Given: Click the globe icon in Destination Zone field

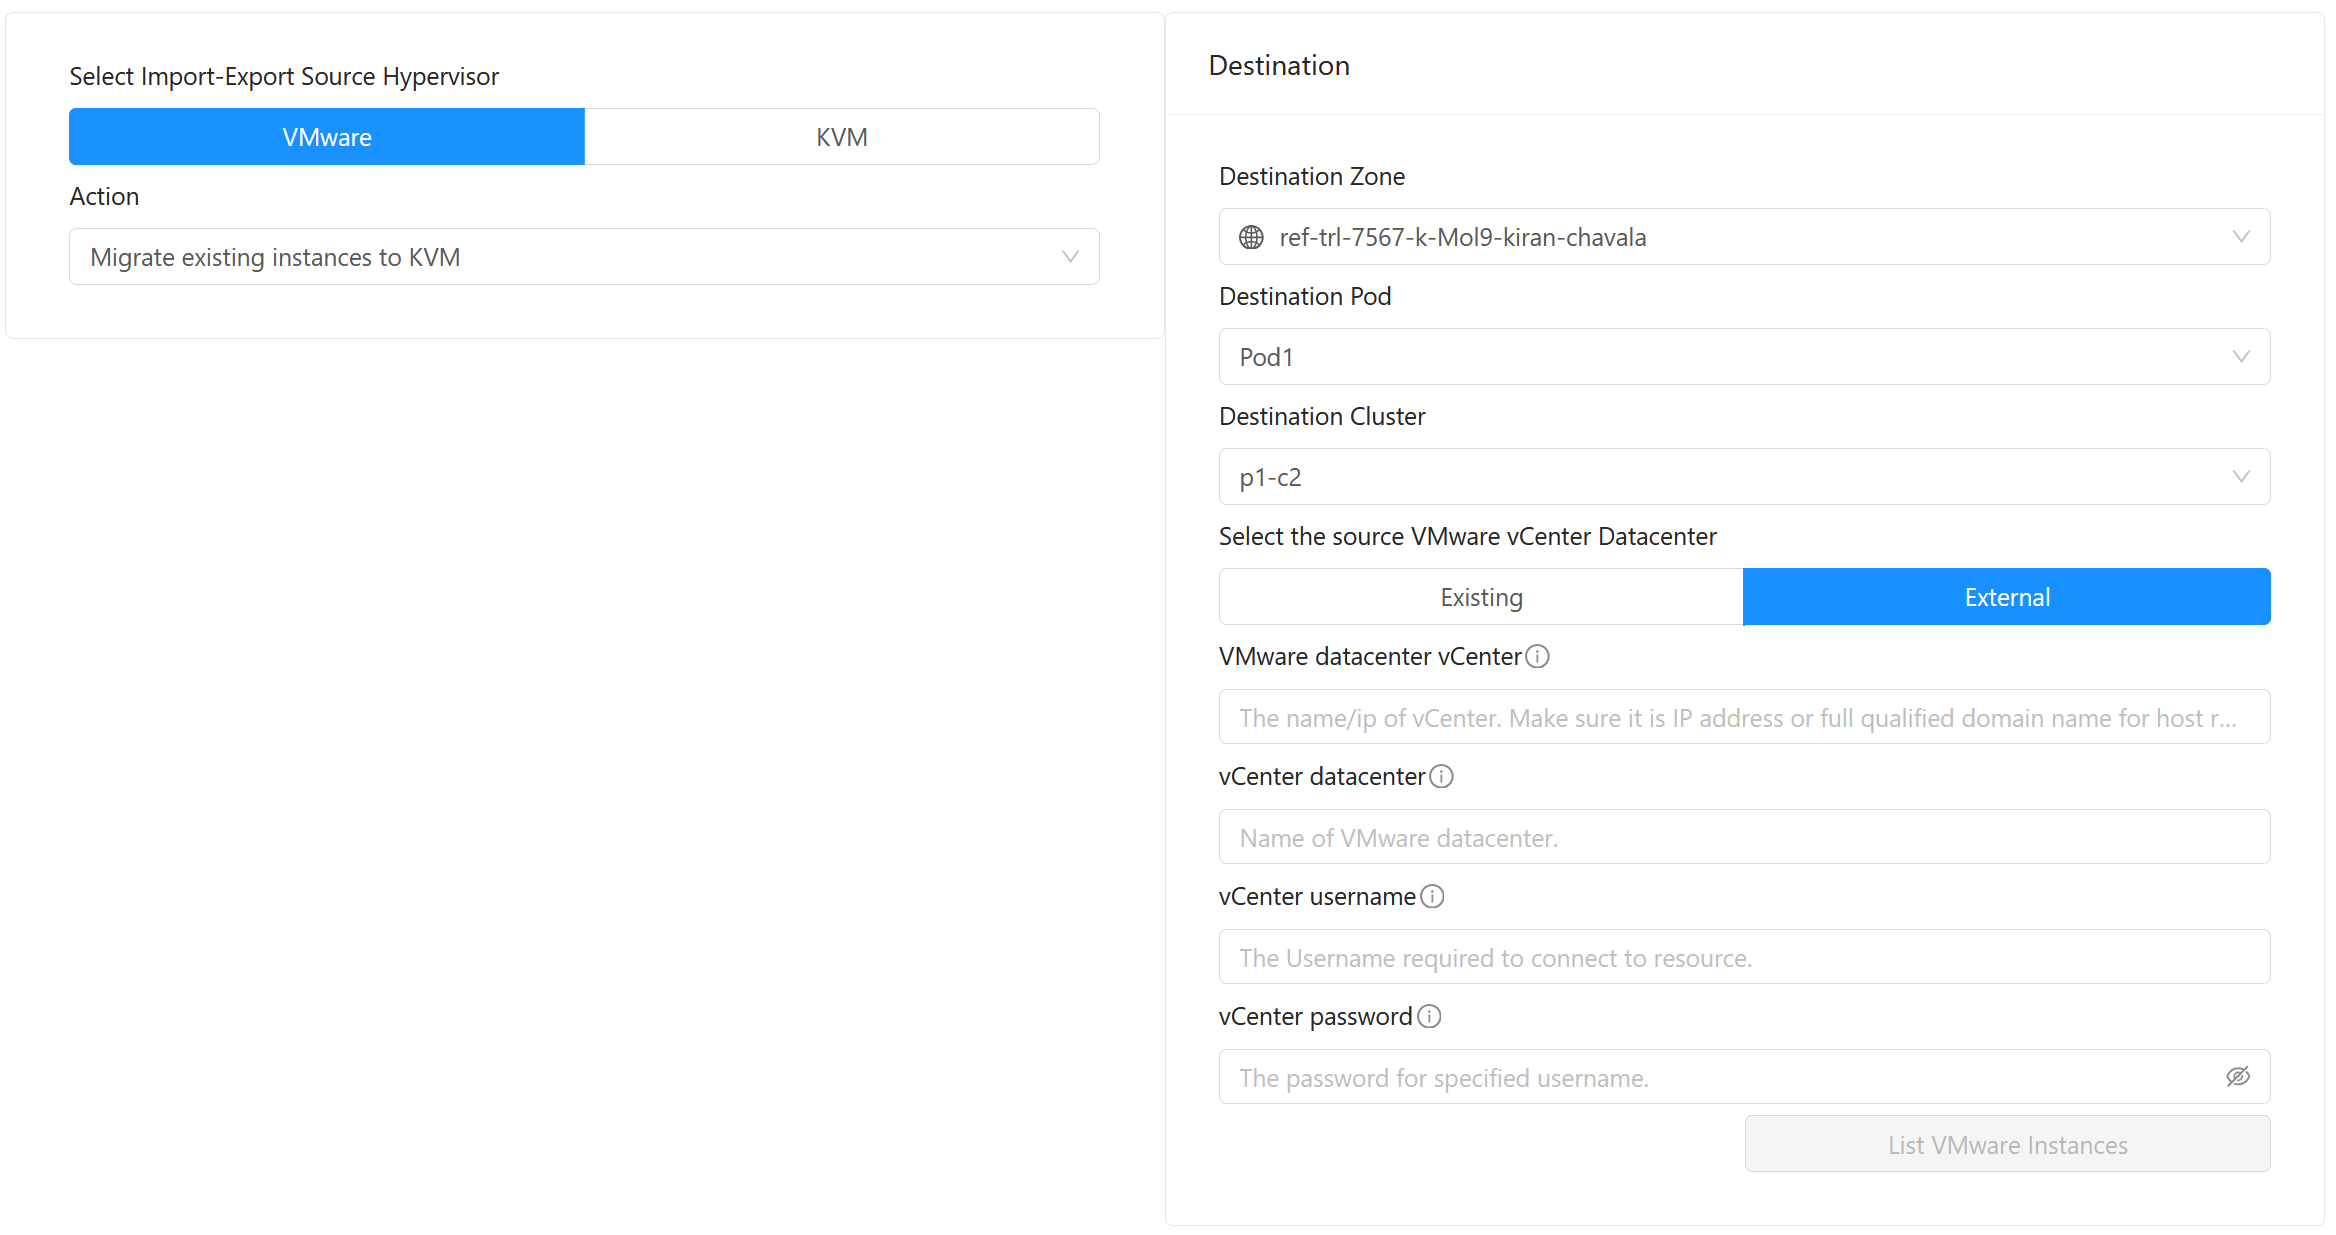Looking at the screenshot, I should tap(1251, 237).
